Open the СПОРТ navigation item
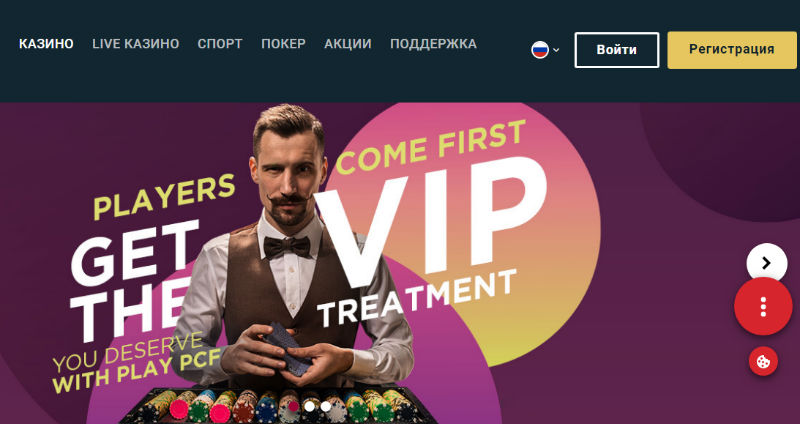Screen dimensions: 800x424 click(220, 44)
